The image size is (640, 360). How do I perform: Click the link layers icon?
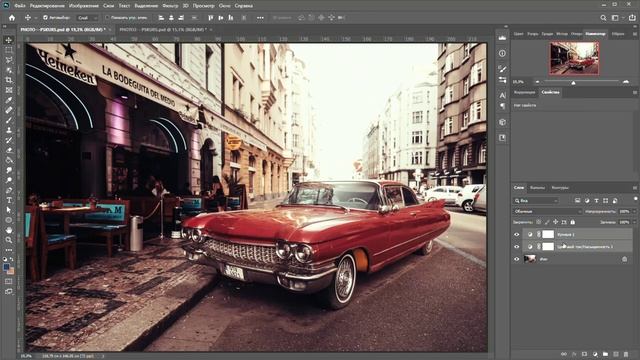point(564,354)
